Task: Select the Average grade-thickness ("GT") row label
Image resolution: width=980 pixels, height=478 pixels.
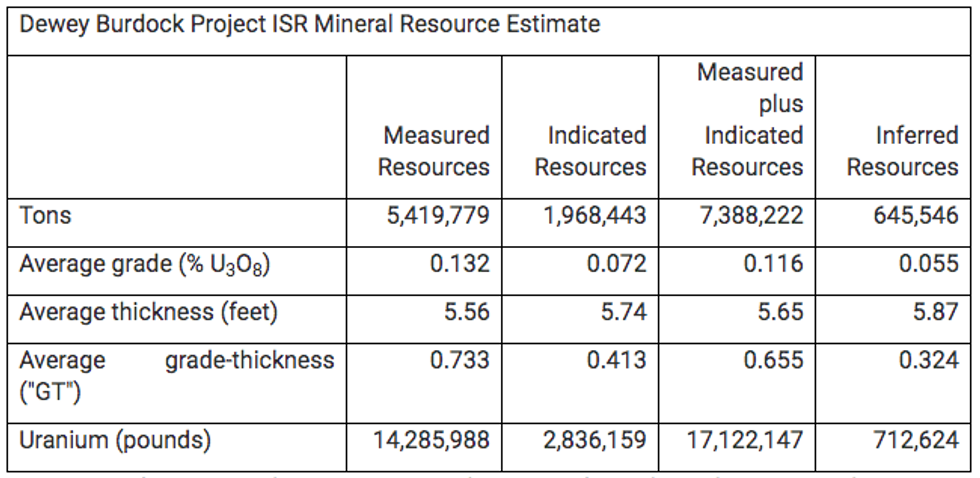Action: 176,375
